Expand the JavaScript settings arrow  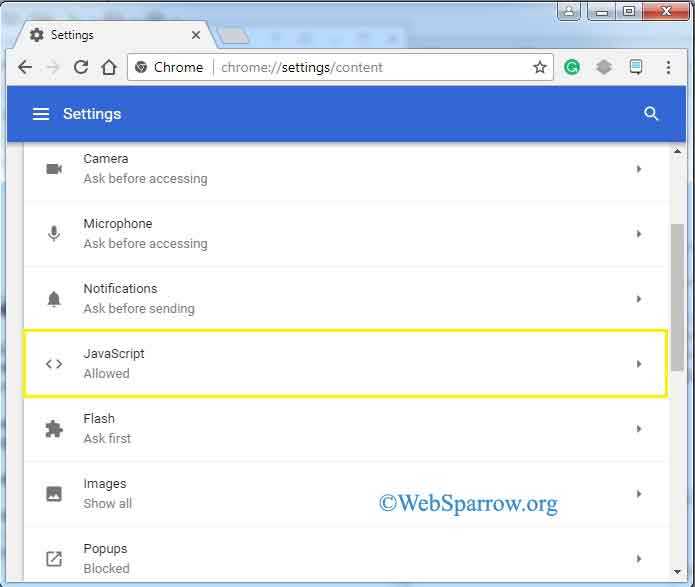point(639,364)
